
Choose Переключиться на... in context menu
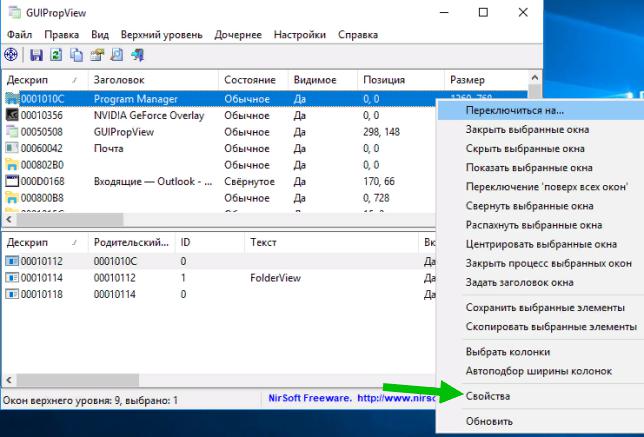(x=540, y=110)
